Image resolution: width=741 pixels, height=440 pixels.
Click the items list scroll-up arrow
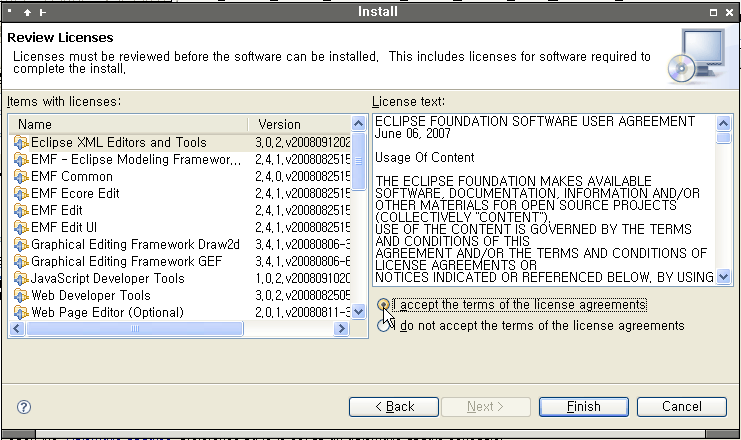pyautogui.click(x=359, y=124)
